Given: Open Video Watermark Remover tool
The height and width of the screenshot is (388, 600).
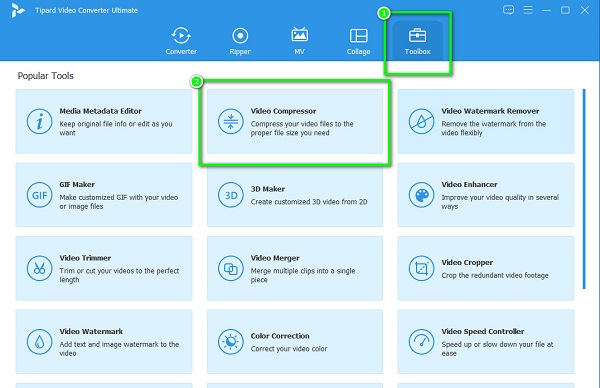Looking at the screenshot, I should pos(486,122).
